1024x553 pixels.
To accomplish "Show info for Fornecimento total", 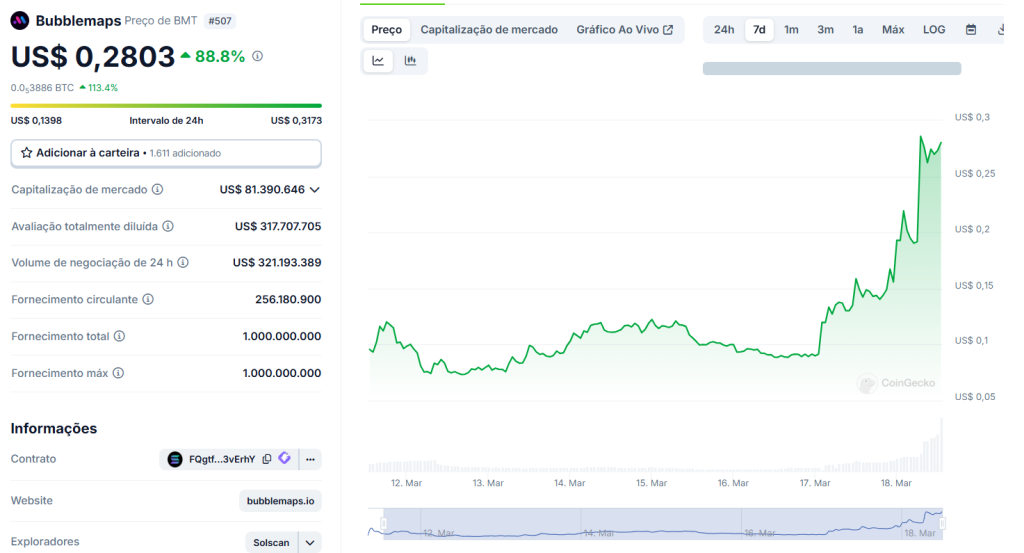I will 120,336.
